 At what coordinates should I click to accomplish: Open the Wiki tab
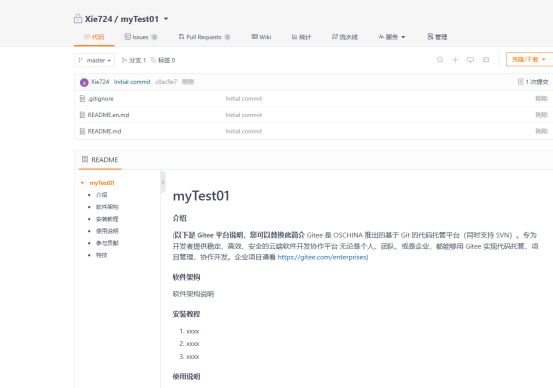[261, 37]
